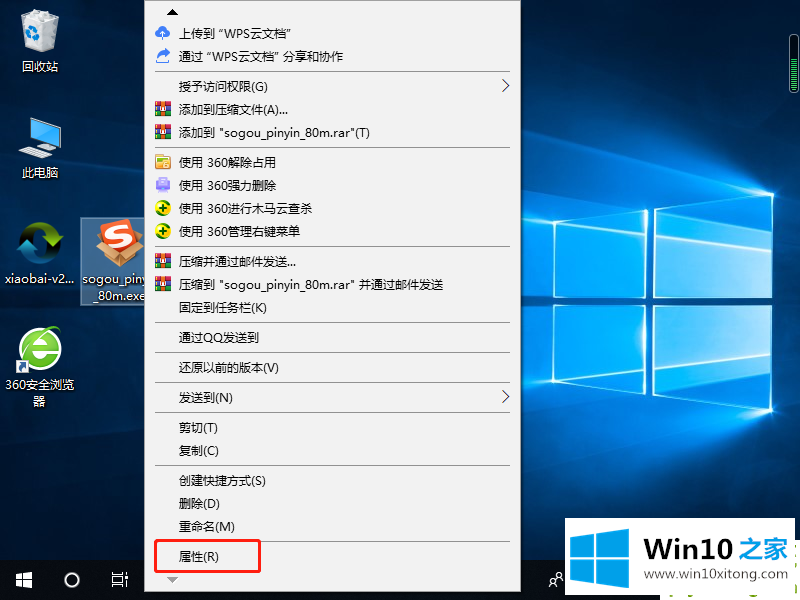
Task: Choose 剪切(T) from context menu
Action: (x=333, y=428)
